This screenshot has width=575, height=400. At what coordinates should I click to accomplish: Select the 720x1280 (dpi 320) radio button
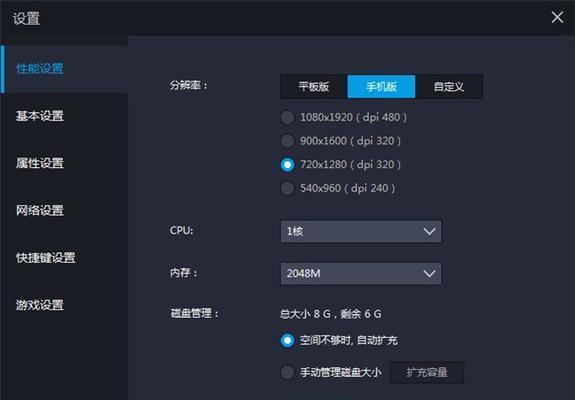pos(287,165)
